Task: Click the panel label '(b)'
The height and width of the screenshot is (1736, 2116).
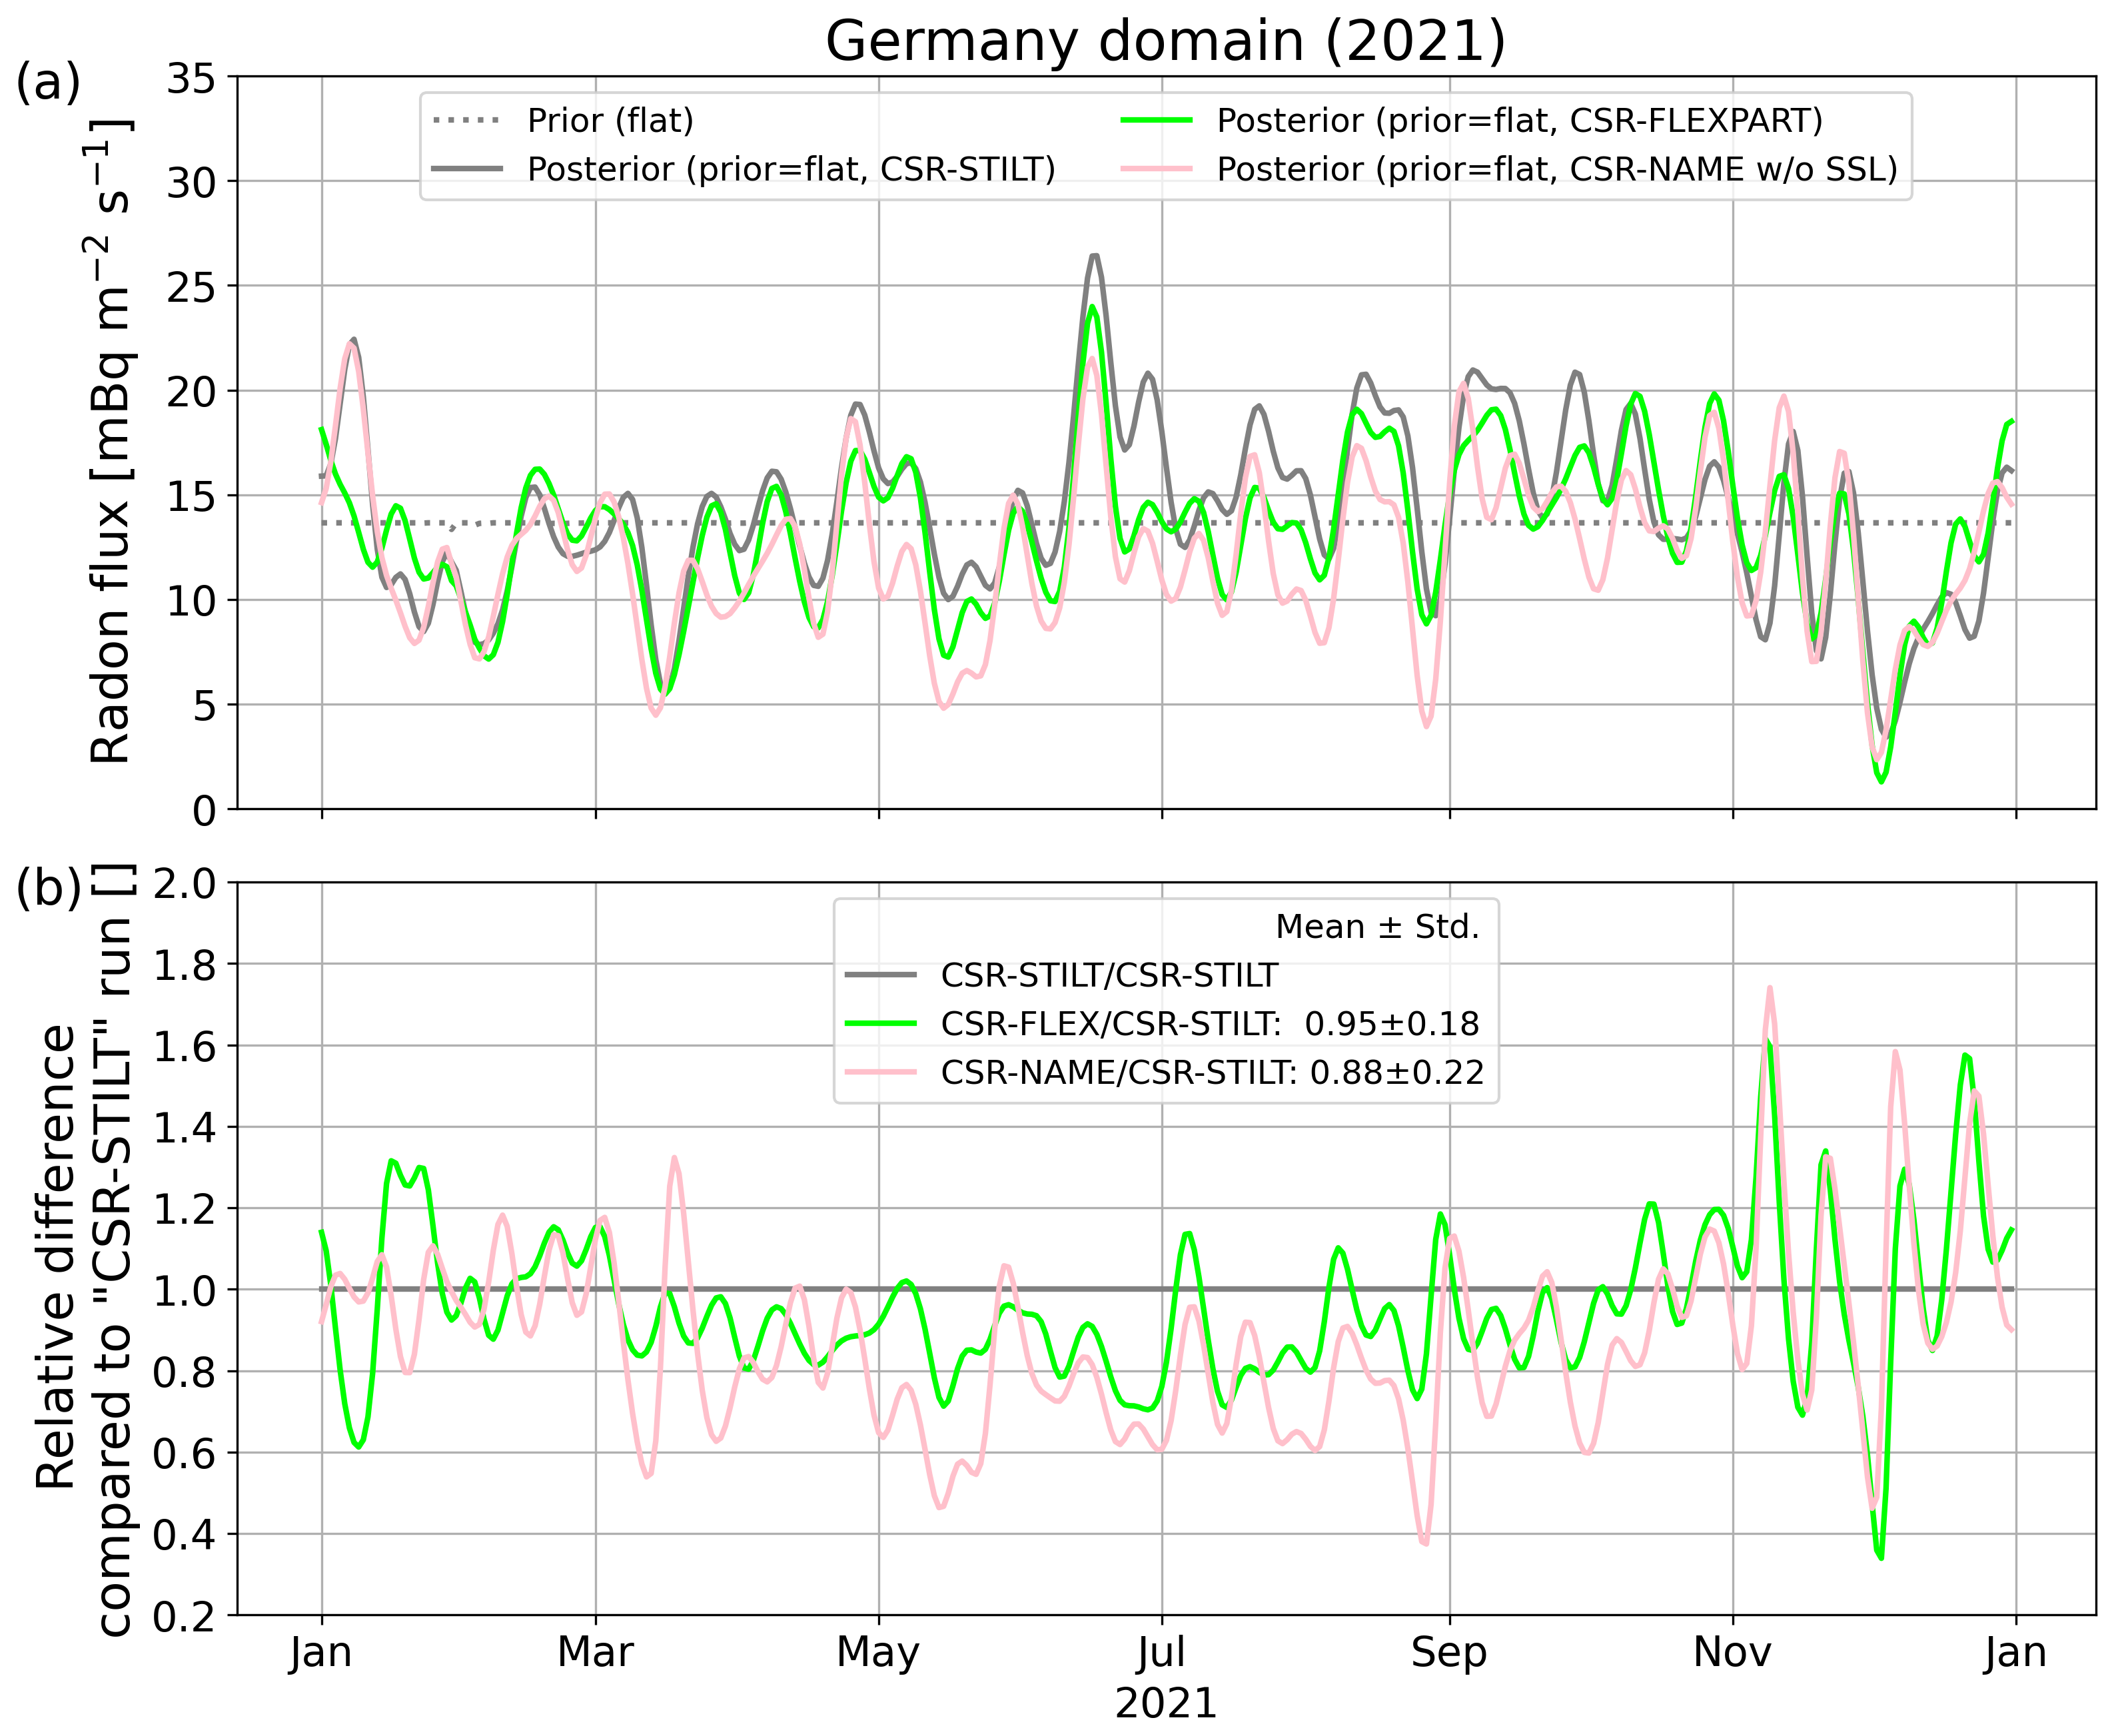Action: [48, 888]
